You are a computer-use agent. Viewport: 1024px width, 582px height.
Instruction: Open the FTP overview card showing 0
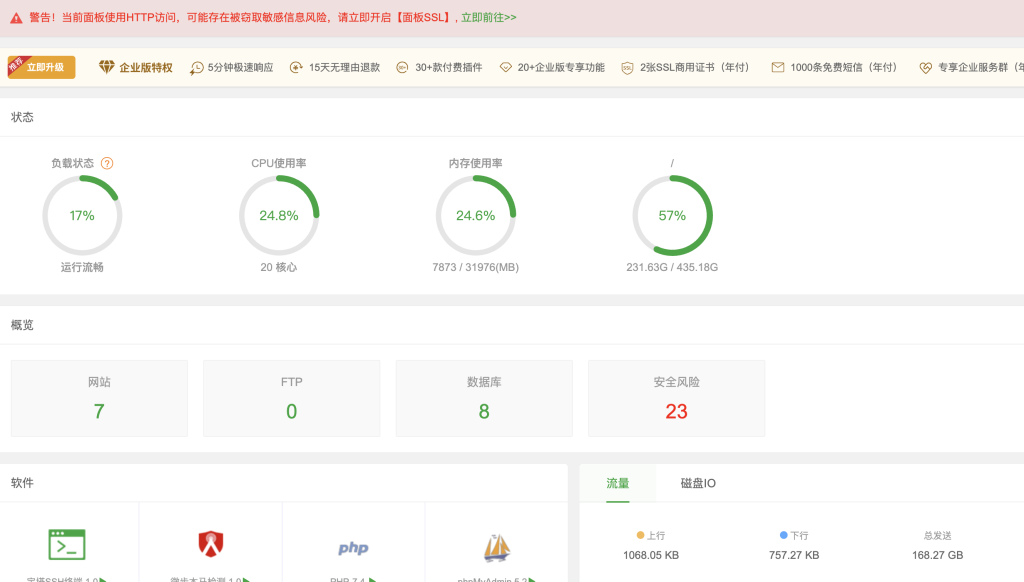coord(291,398)
